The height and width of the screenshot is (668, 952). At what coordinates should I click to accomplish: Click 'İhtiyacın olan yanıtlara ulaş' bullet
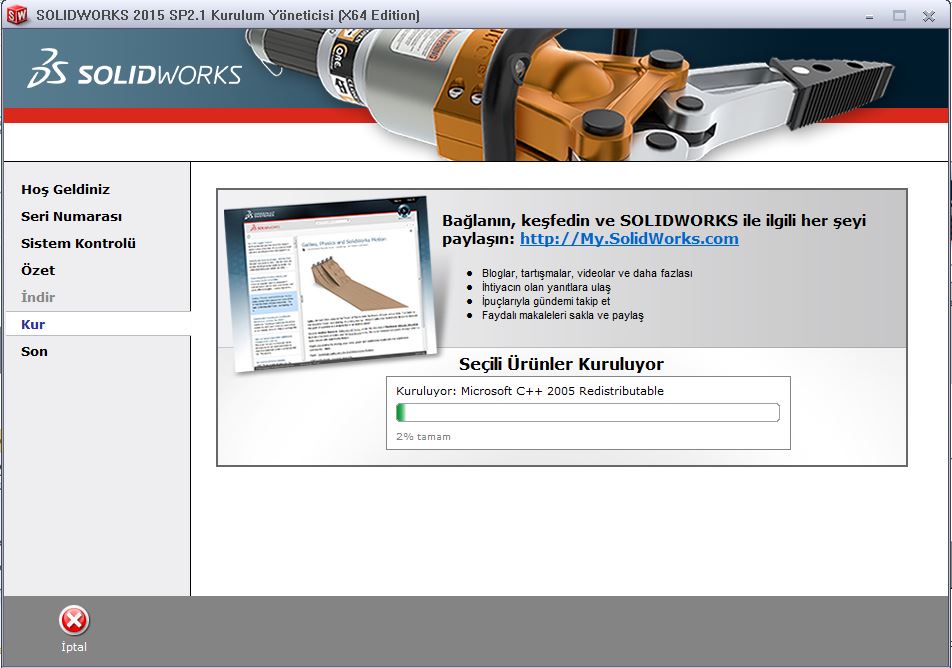[546, 287]
